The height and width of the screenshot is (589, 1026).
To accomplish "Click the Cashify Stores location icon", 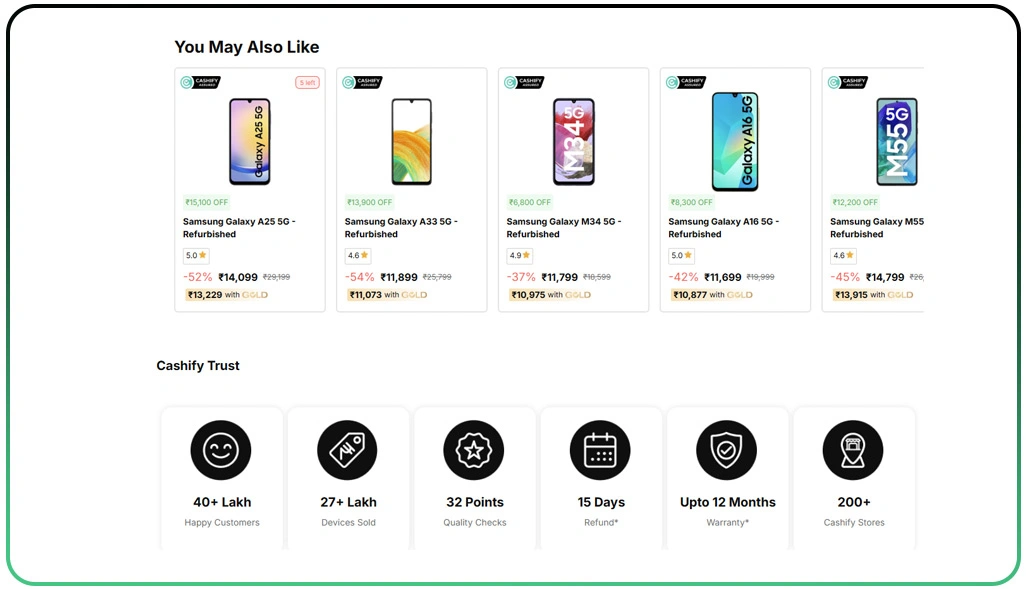I will (853, 449).
